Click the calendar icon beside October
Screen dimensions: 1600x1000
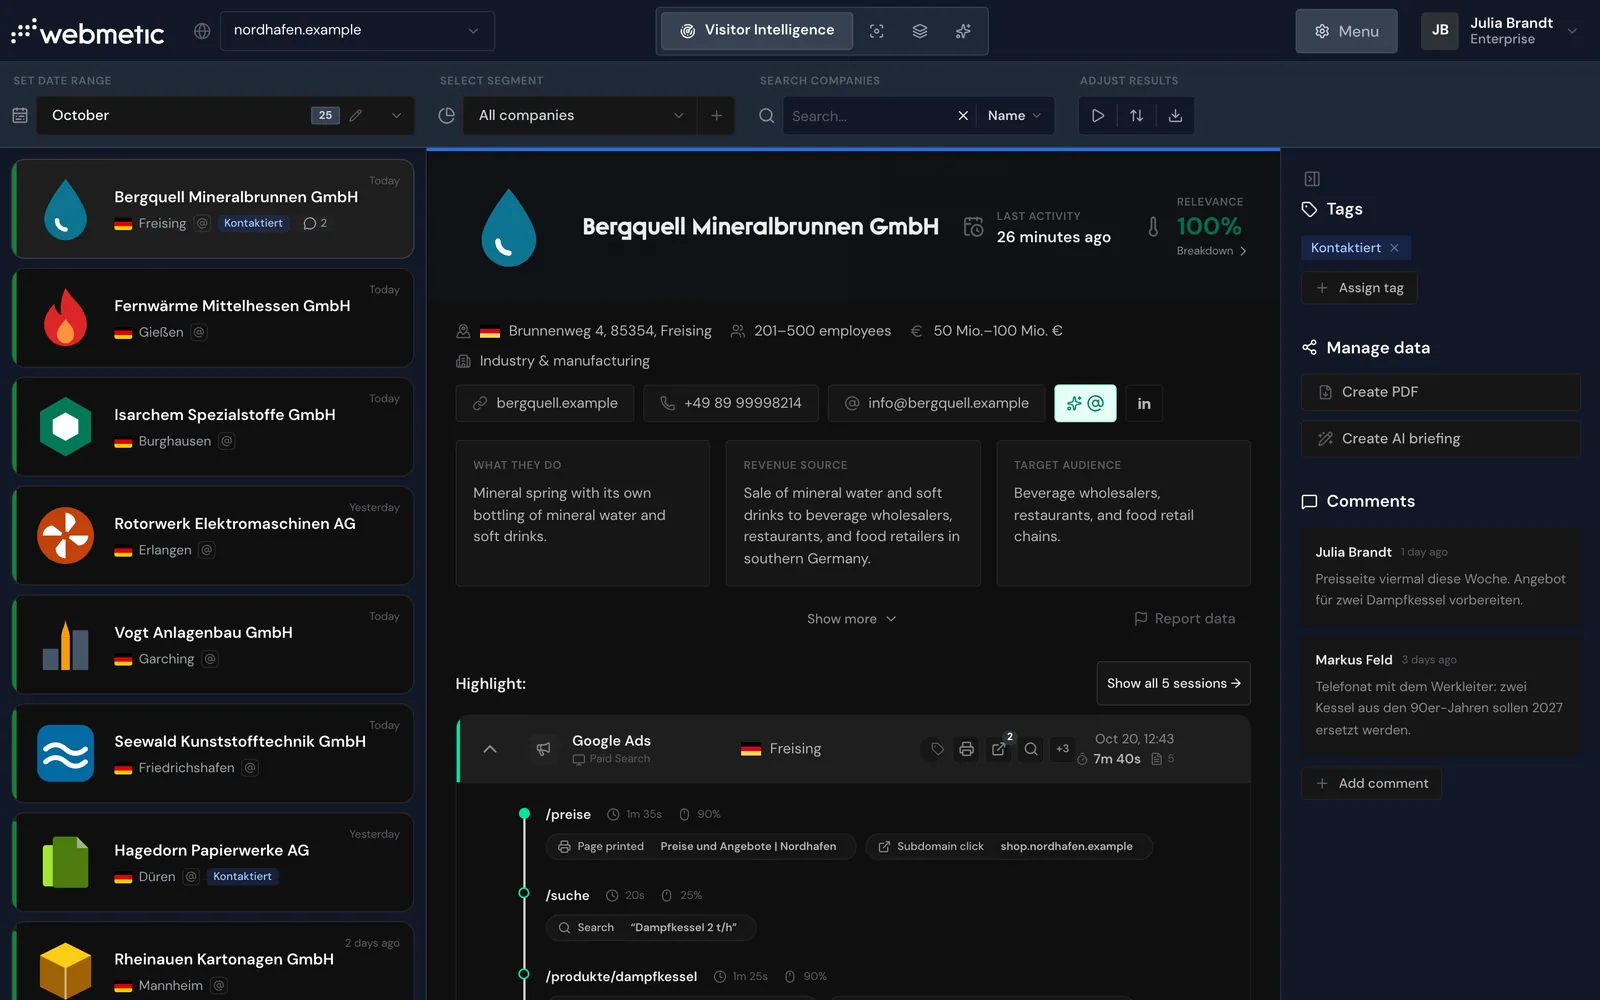(20, 116)
